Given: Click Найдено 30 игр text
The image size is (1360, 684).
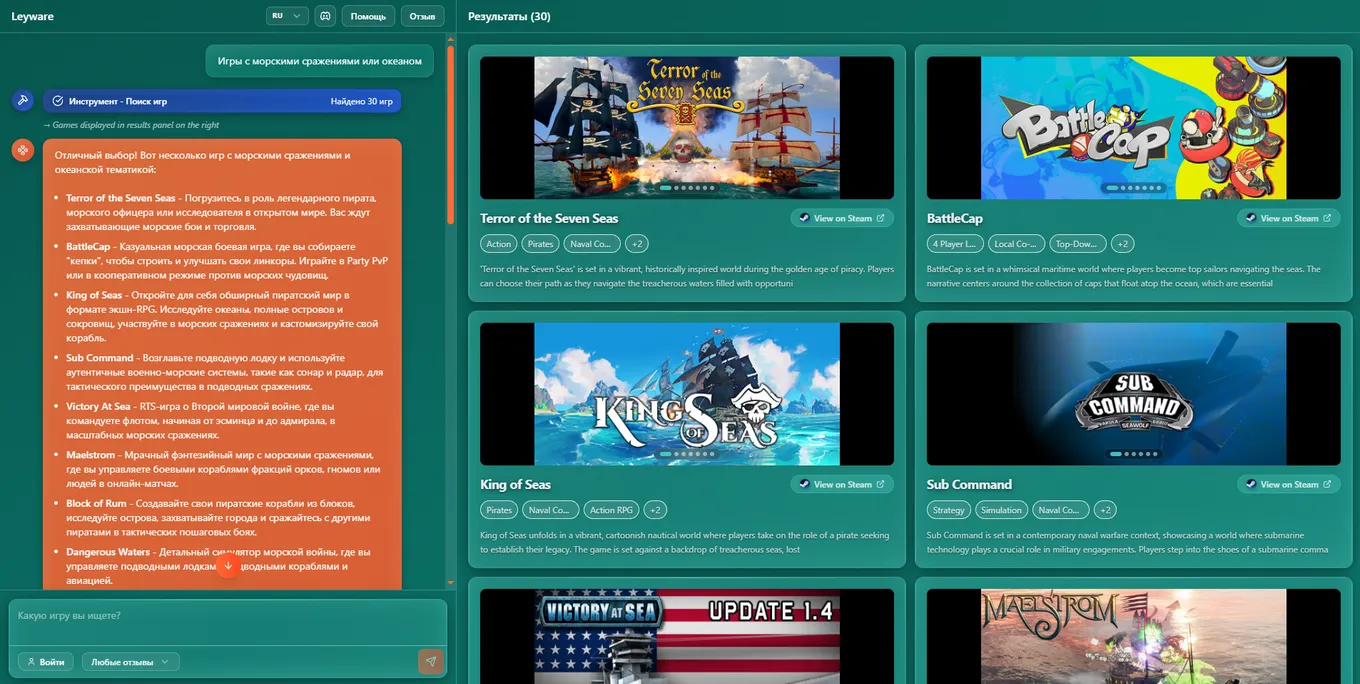Looking at the screenshot, I should [x=361, y=101].
